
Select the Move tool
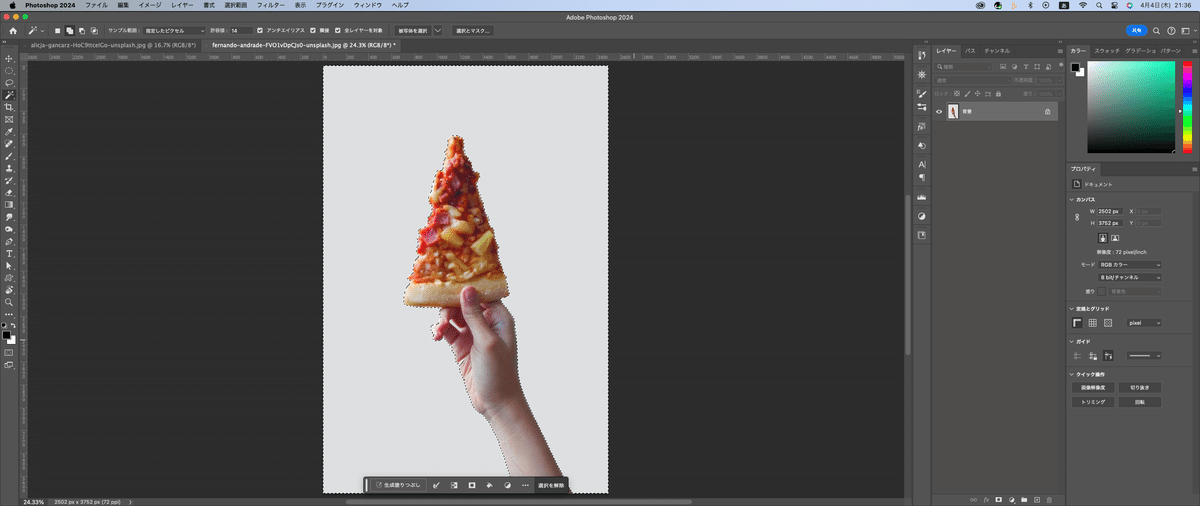[x=9, y=59]
